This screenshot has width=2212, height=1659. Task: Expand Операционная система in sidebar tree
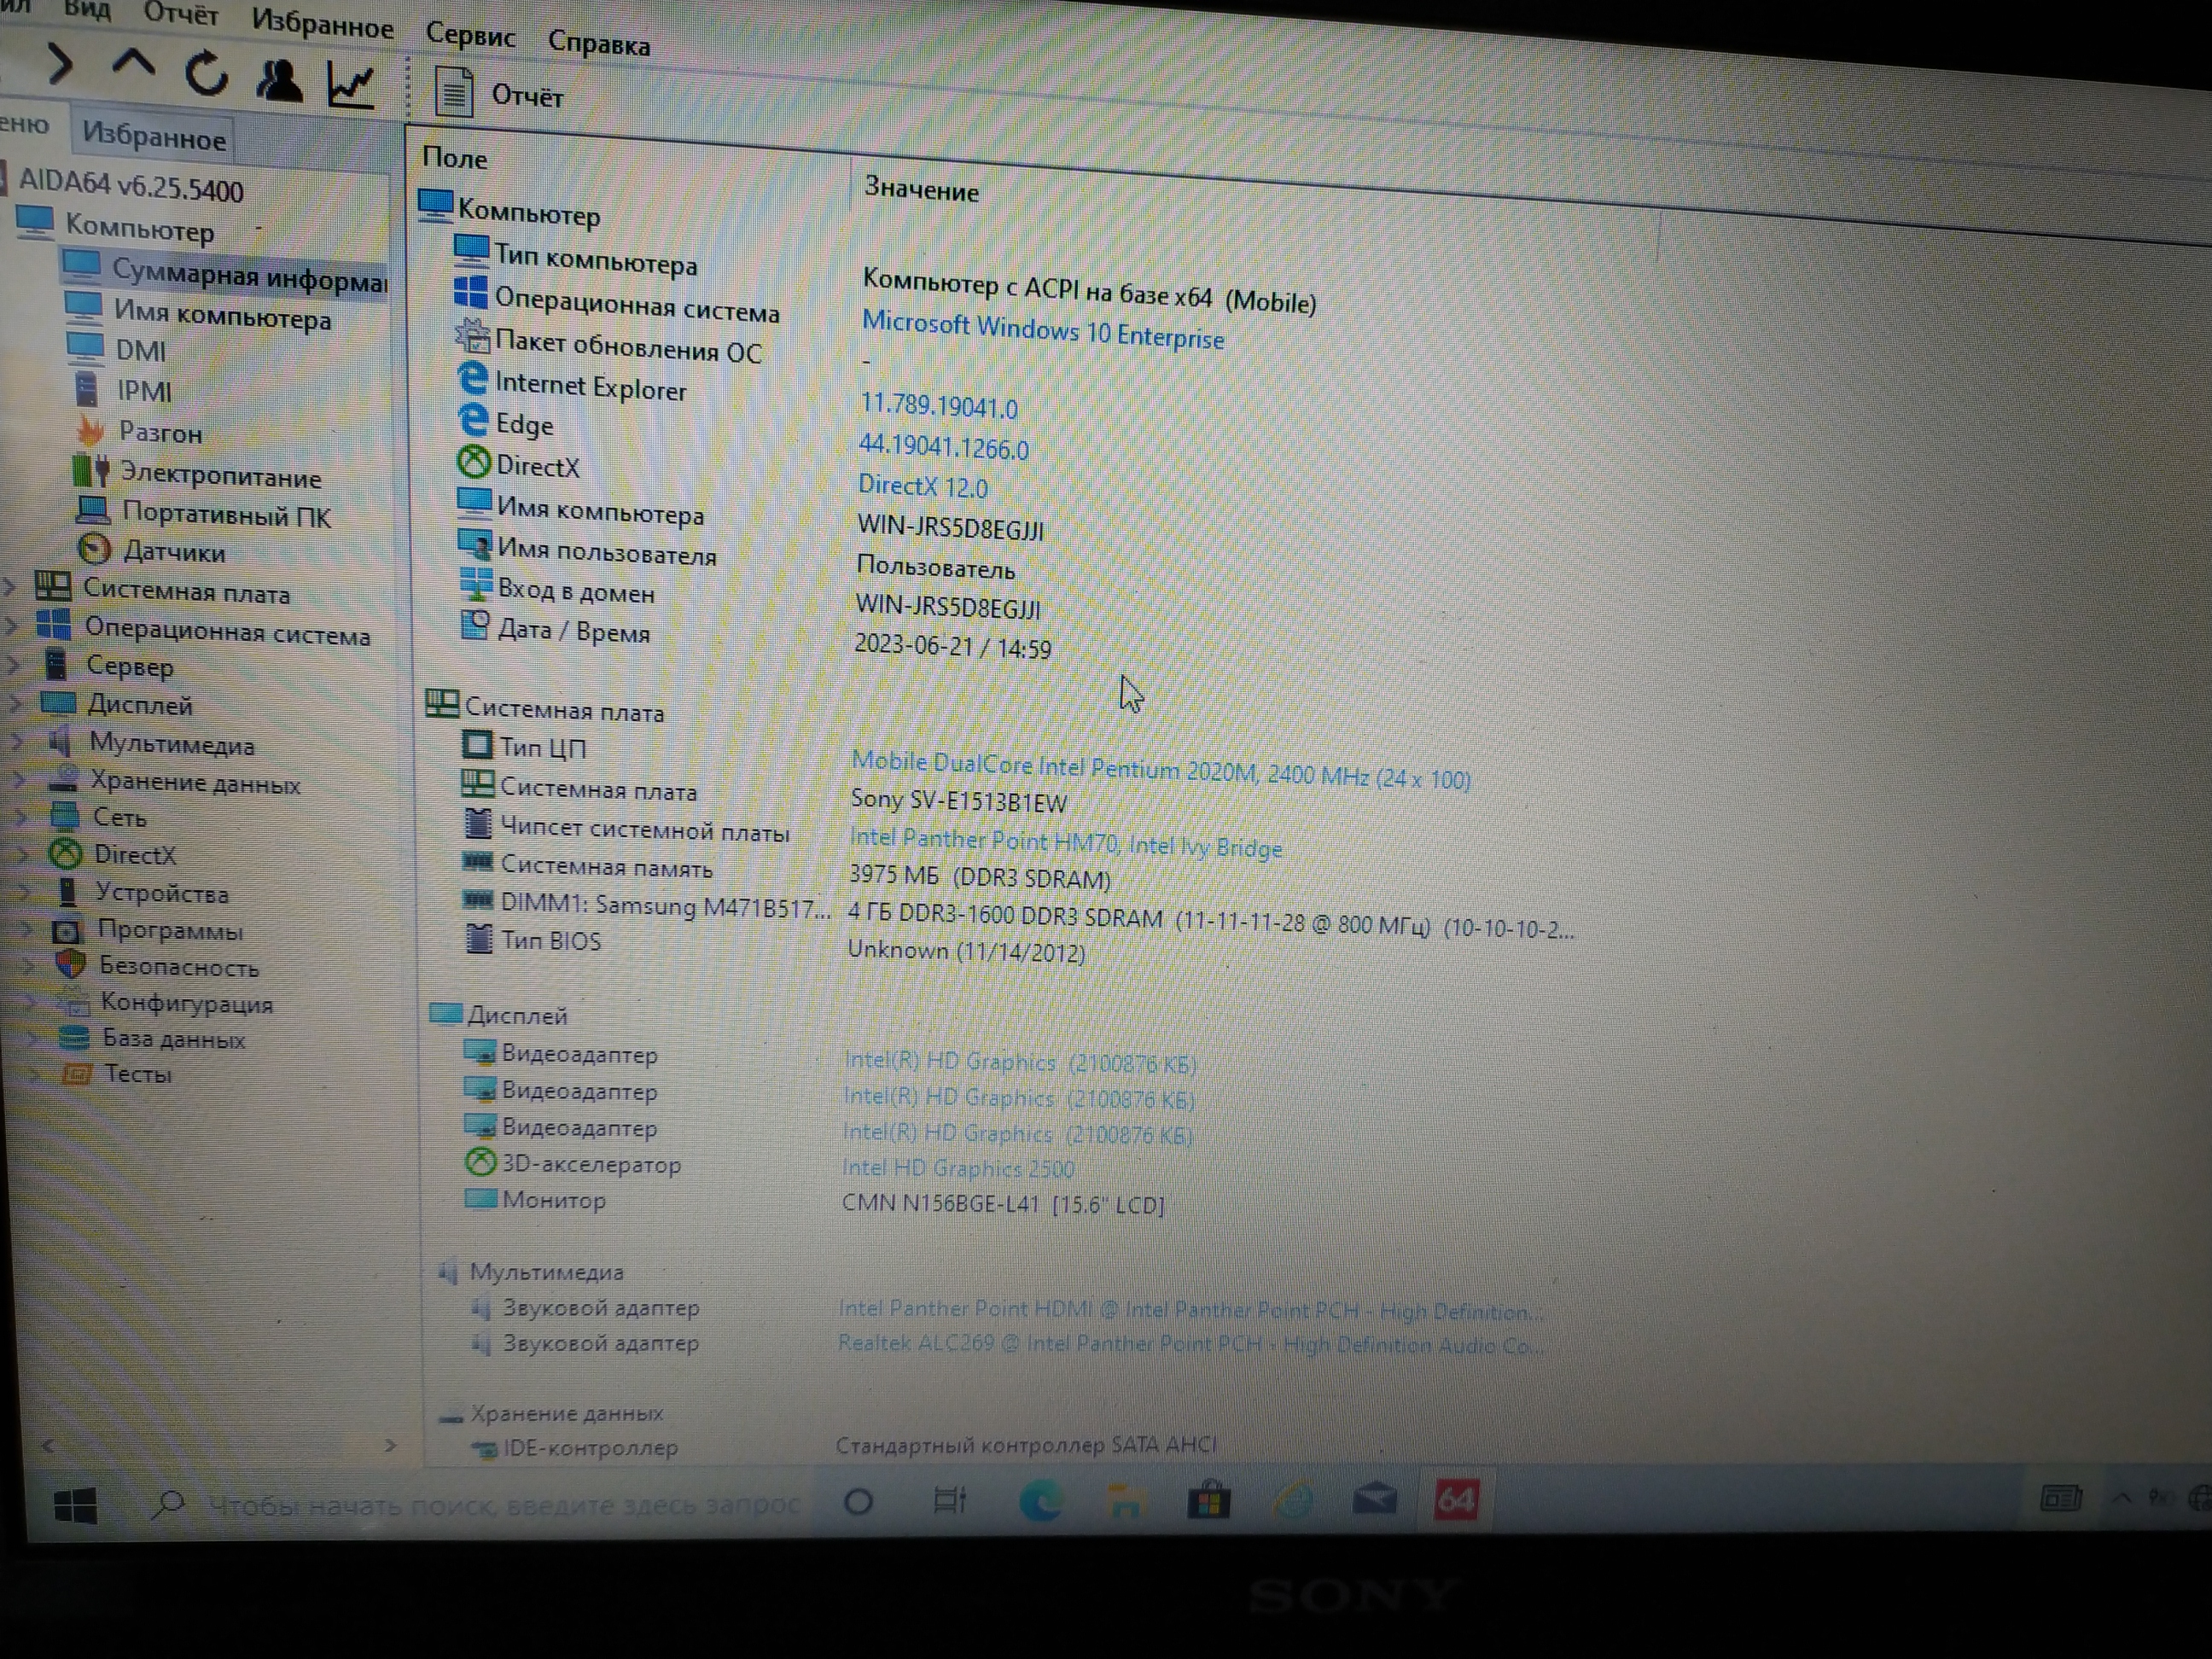point(12,626)
